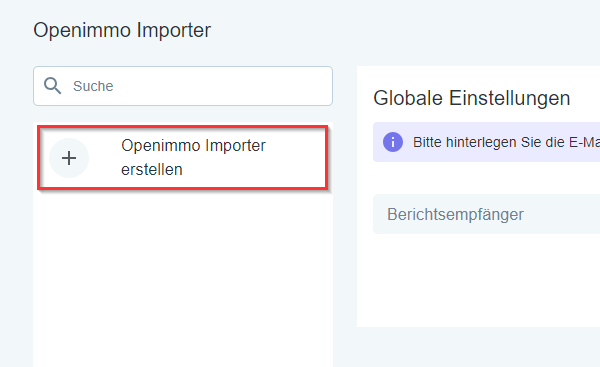
Task: Click the word "erstellen" in the list entry
Action: [x=152, y=170]
